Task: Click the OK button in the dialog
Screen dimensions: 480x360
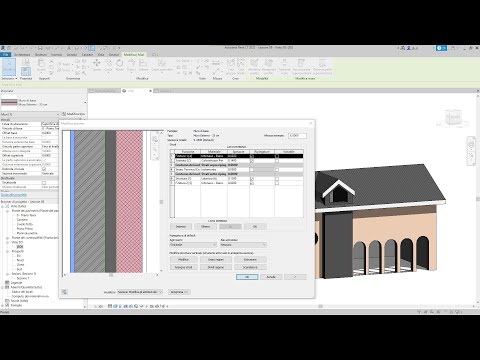Action: [x=247, y=277]
